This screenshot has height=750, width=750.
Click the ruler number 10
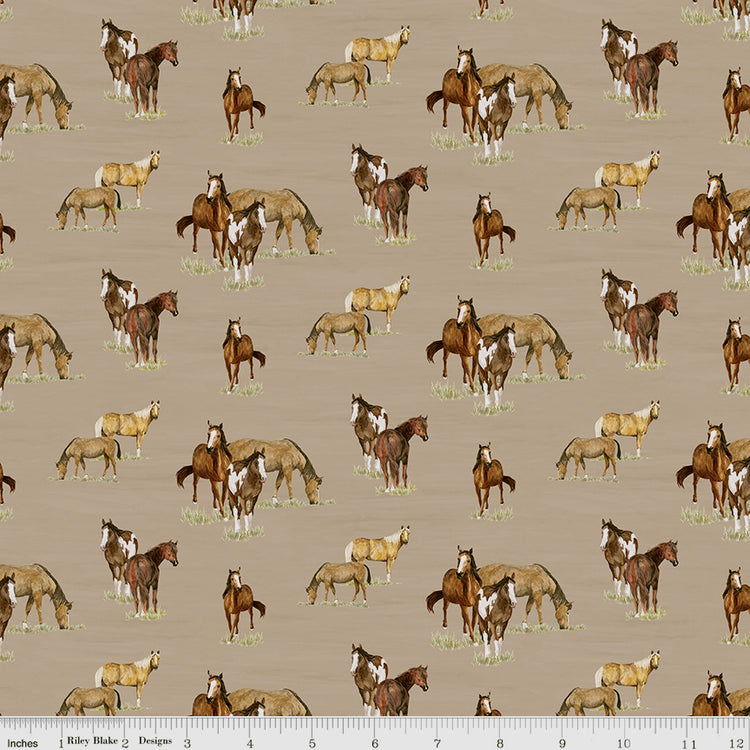[x=624, y=743]
